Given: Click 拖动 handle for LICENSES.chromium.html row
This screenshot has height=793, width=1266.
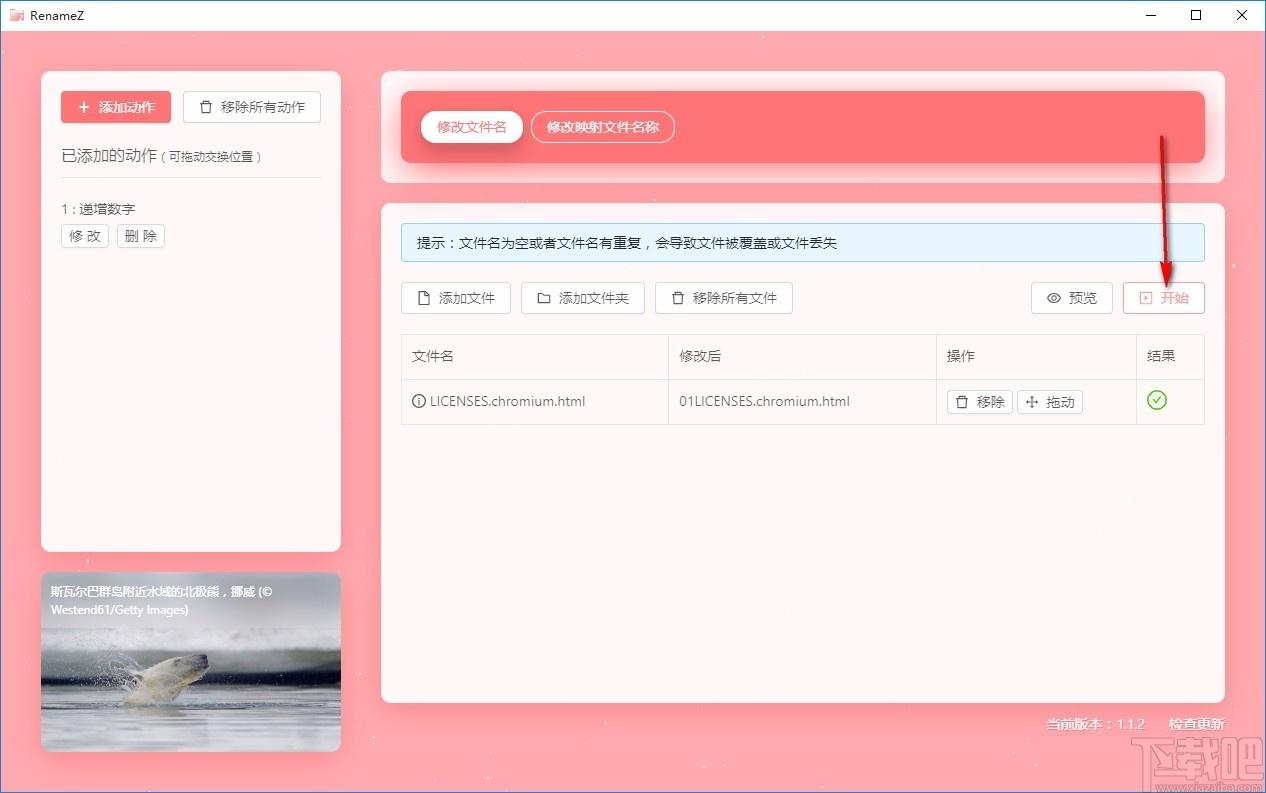Looking at the screenshot, I should (1050, 402).
